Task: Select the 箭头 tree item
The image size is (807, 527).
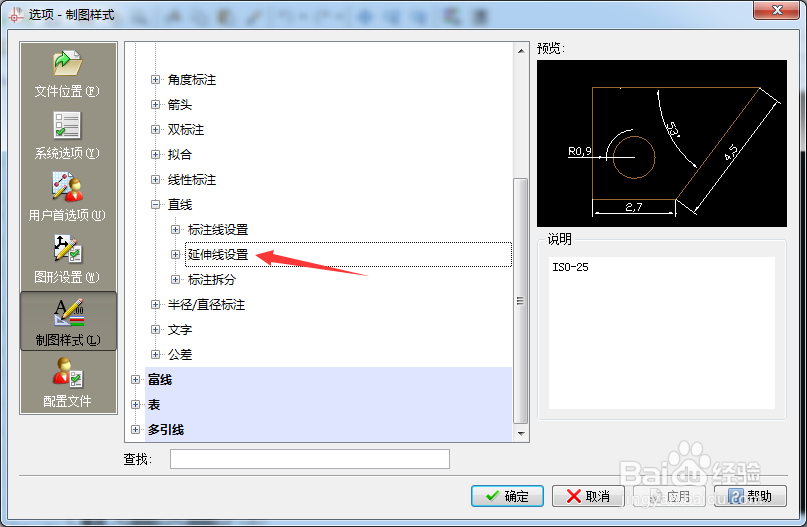Action: click(180, 104)
